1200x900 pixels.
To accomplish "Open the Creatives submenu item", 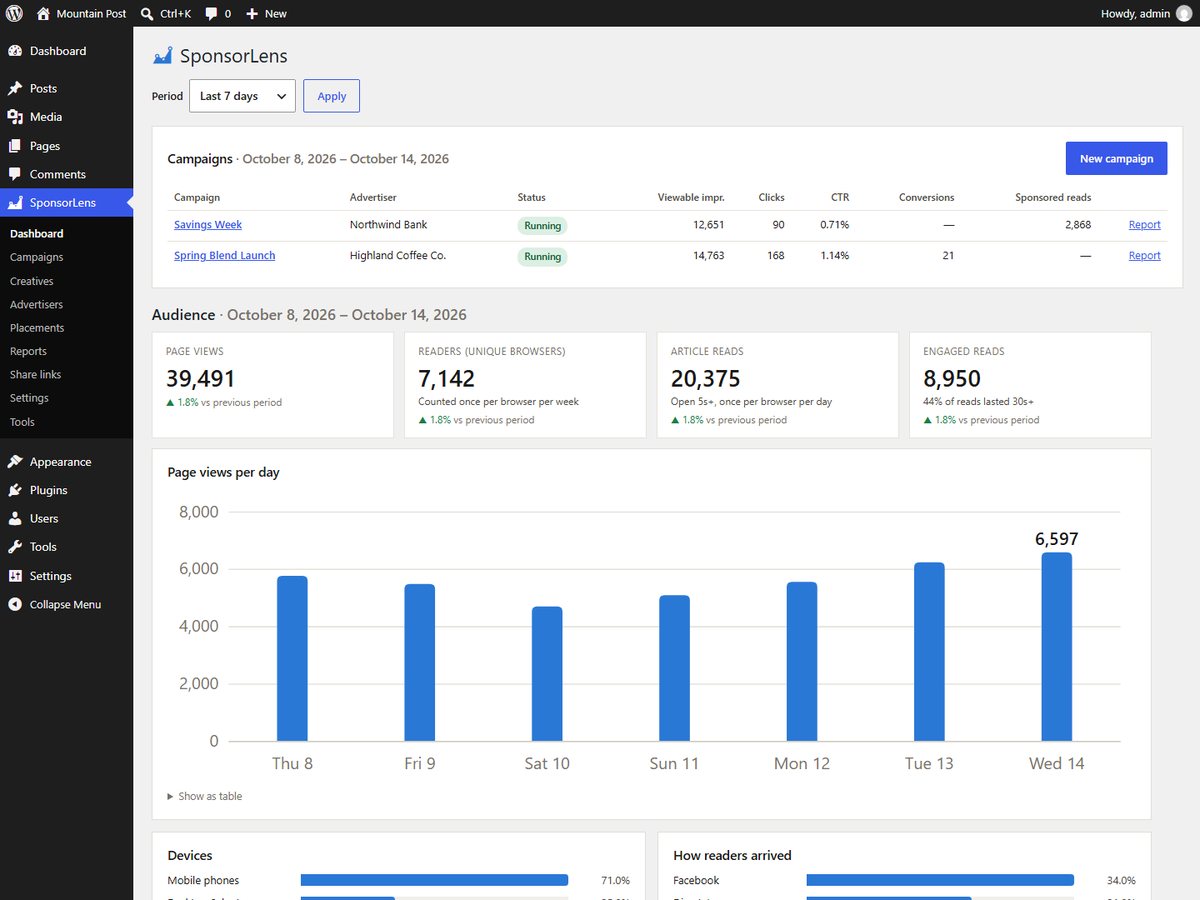I will coord(32,281).
